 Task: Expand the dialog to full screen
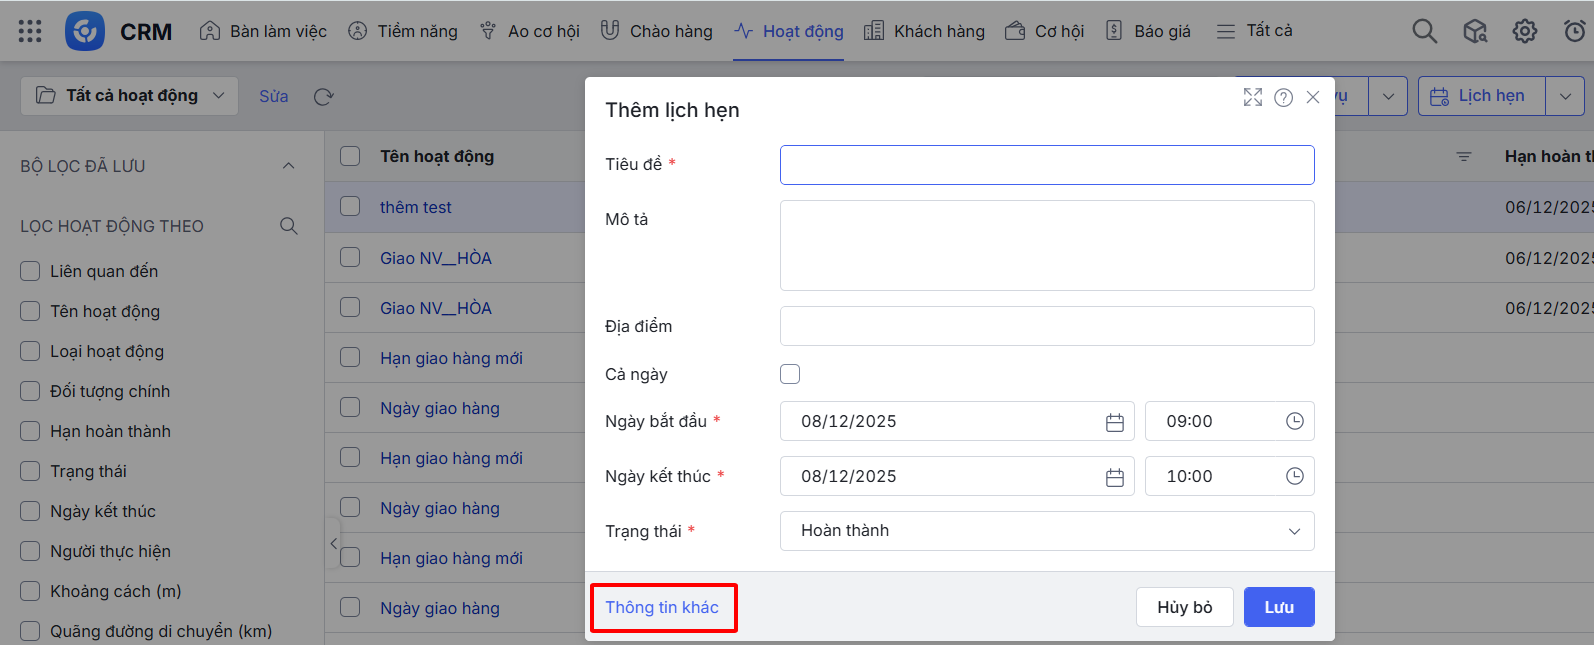pos(1252,97)
